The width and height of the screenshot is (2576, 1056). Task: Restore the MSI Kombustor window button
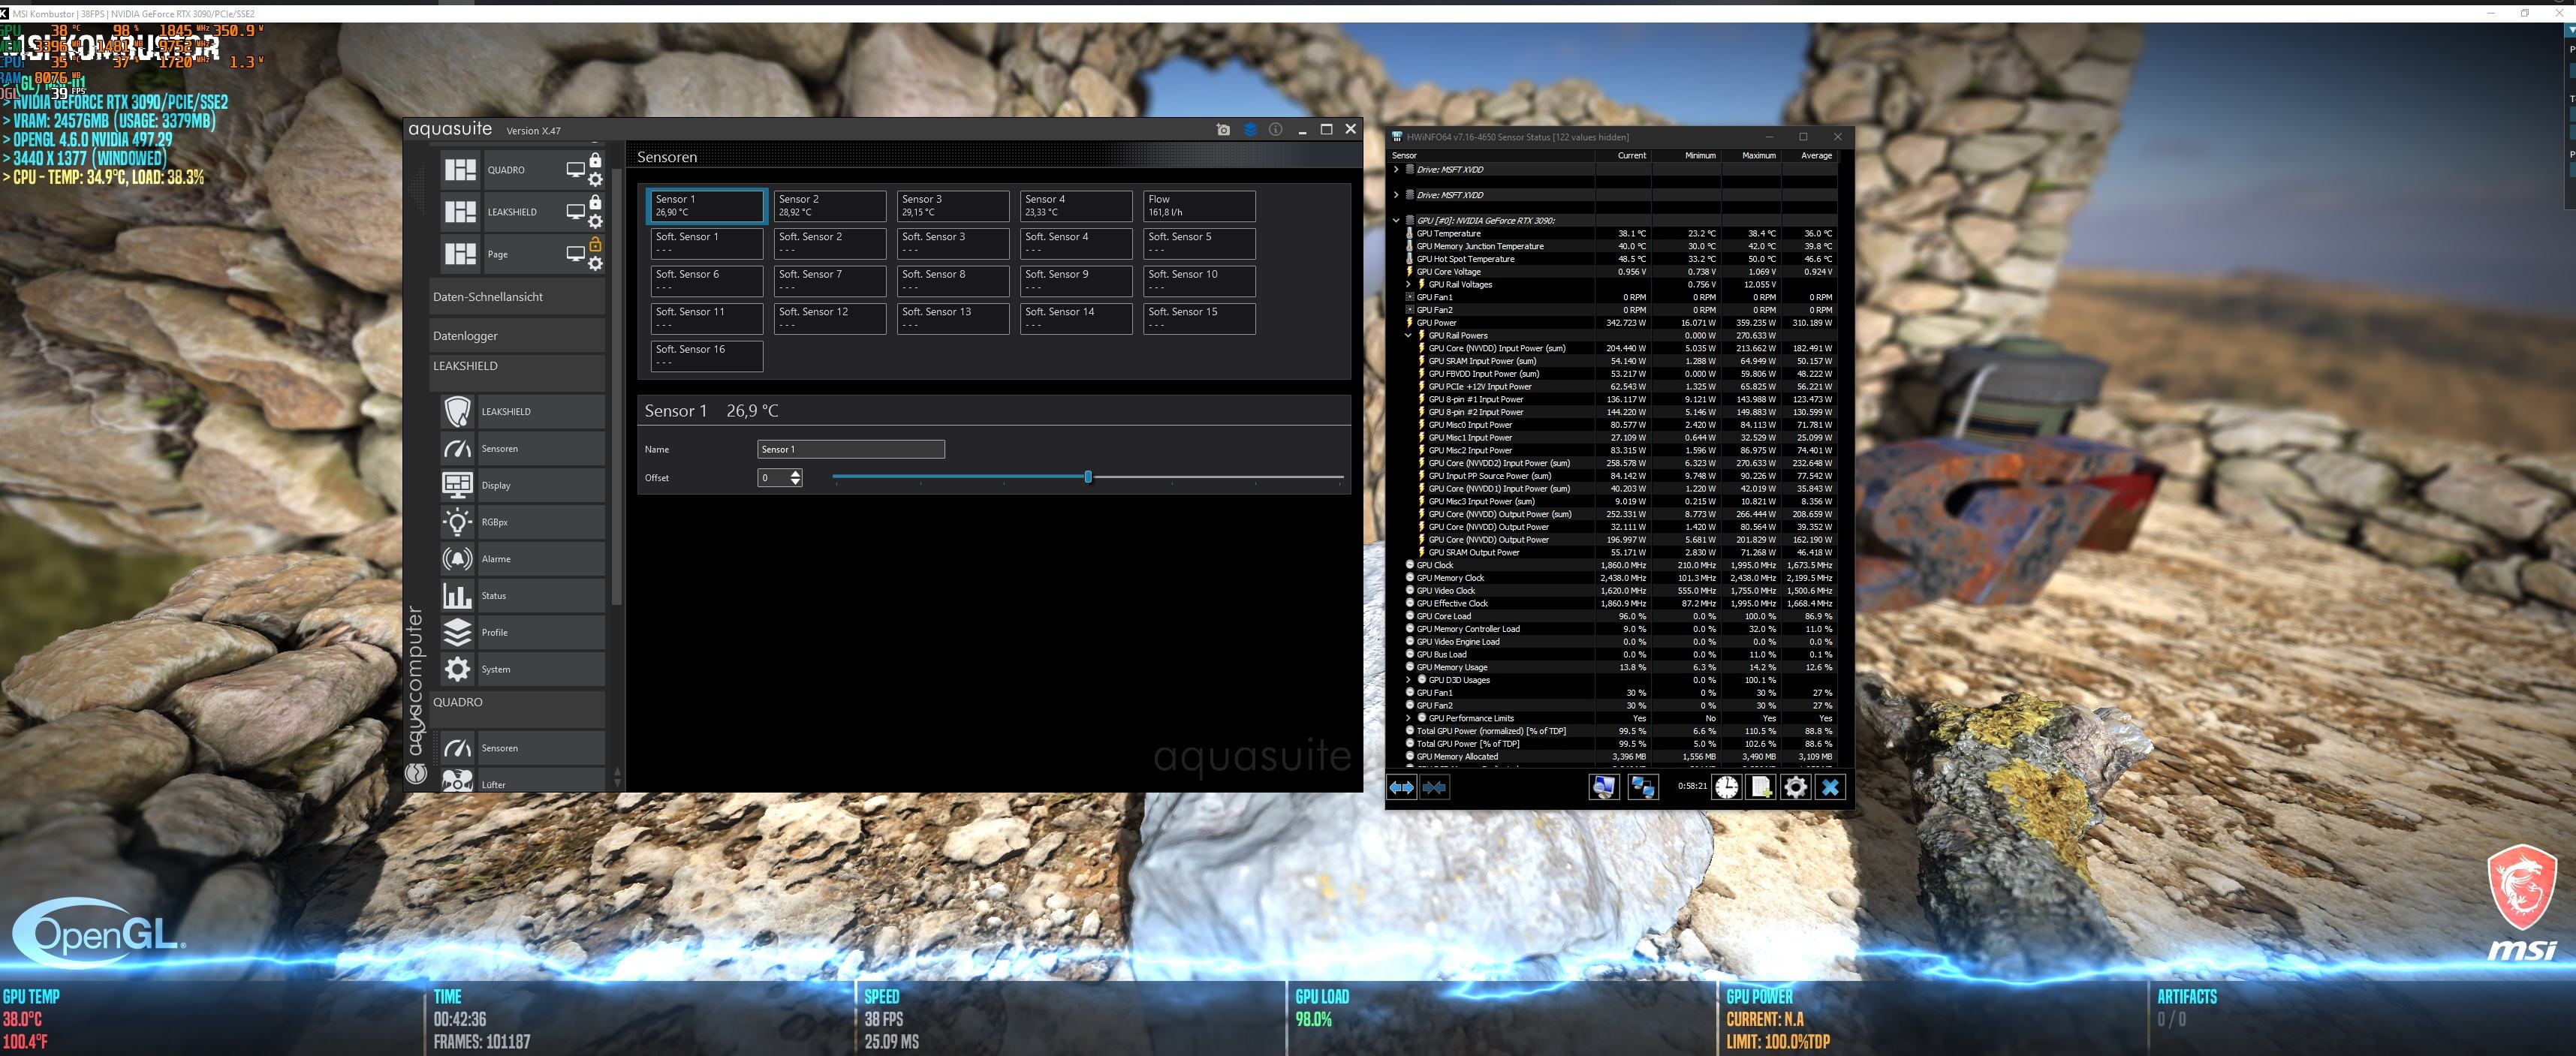2524,13
